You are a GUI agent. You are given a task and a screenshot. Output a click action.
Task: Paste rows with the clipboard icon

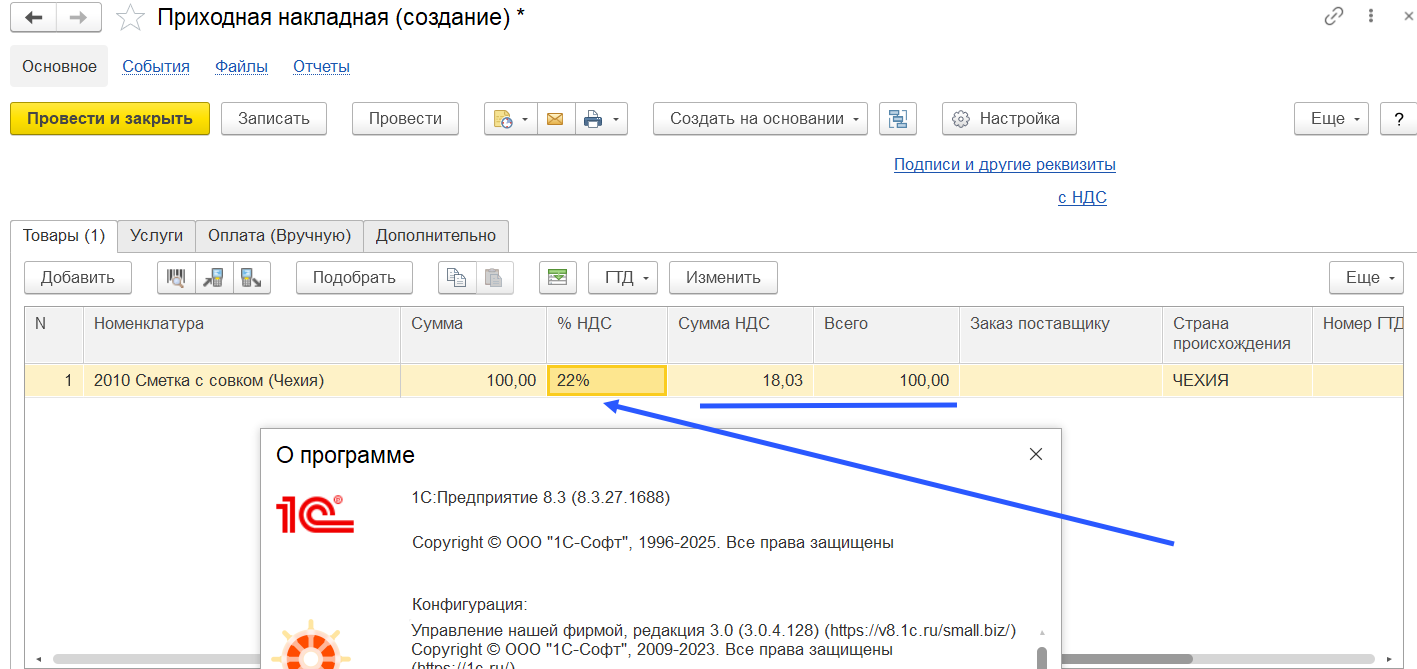click(x=495, y=278)
